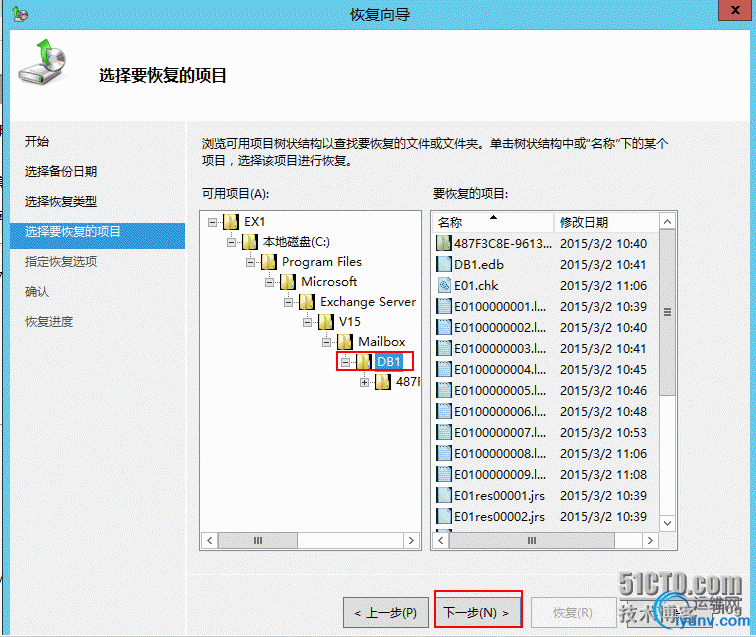
Task: Collapse the DB1 tree node
Action: 345,362
